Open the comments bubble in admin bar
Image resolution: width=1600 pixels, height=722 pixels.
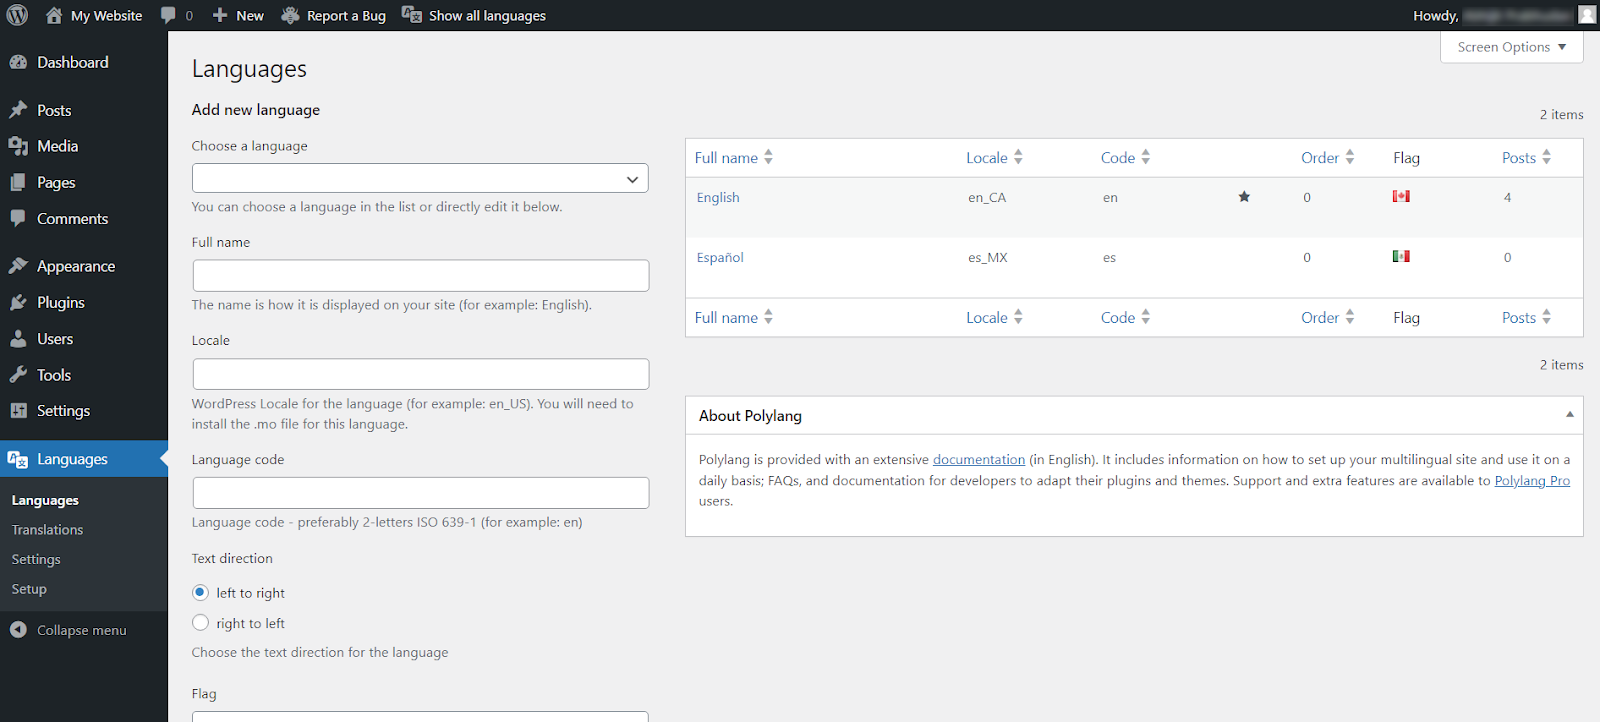(x=168, y=15)
